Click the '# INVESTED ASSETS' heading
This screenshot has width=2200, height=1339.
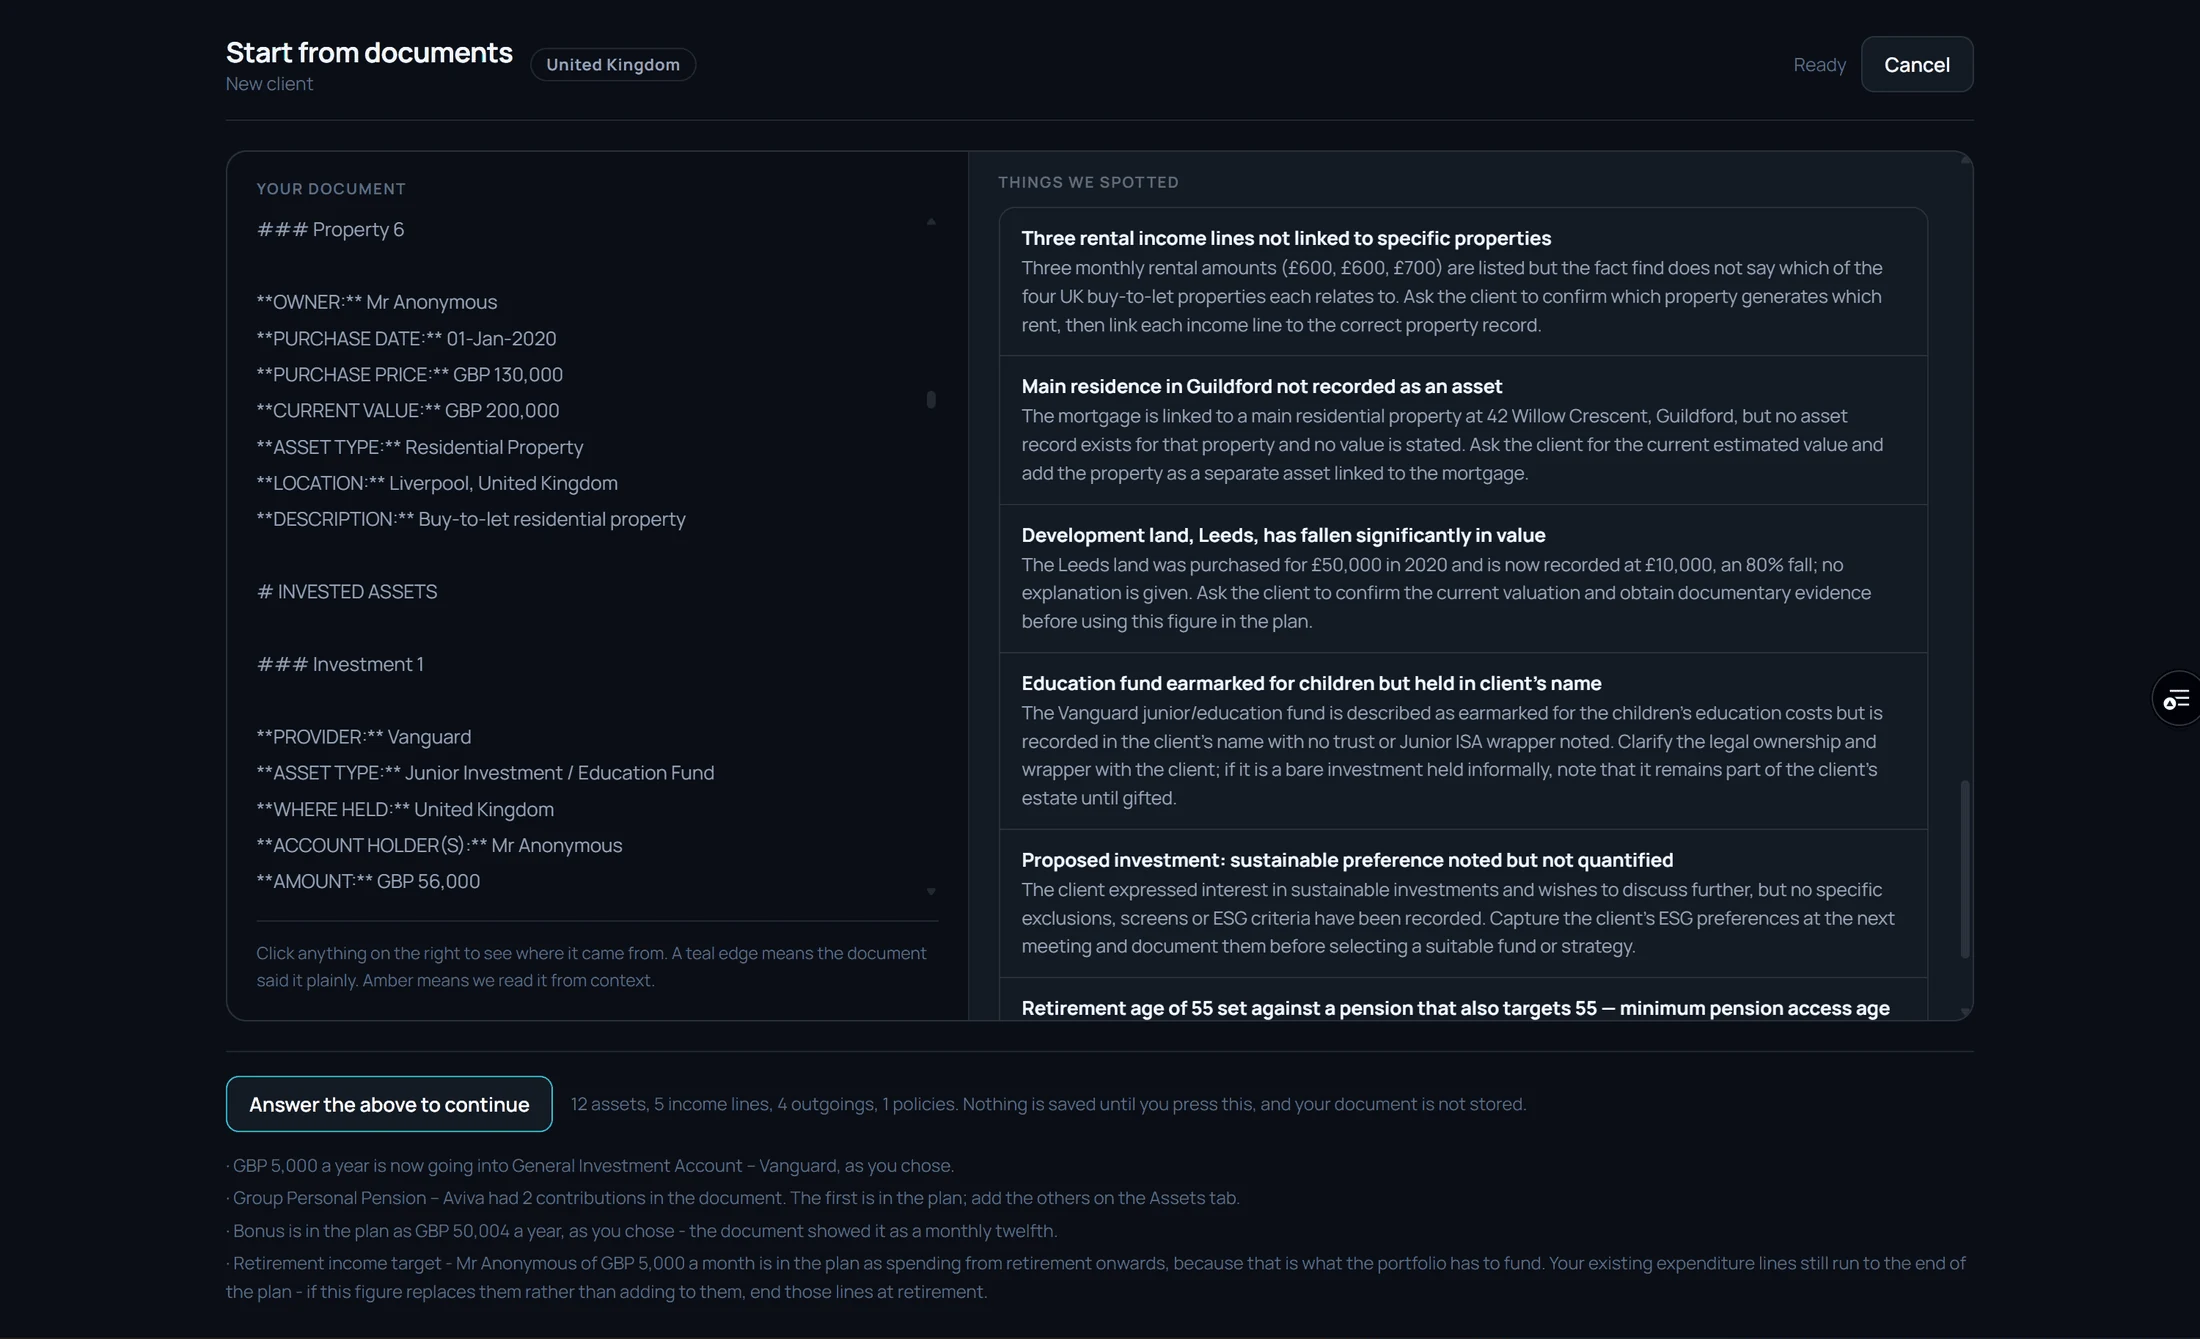click(347, 592)
